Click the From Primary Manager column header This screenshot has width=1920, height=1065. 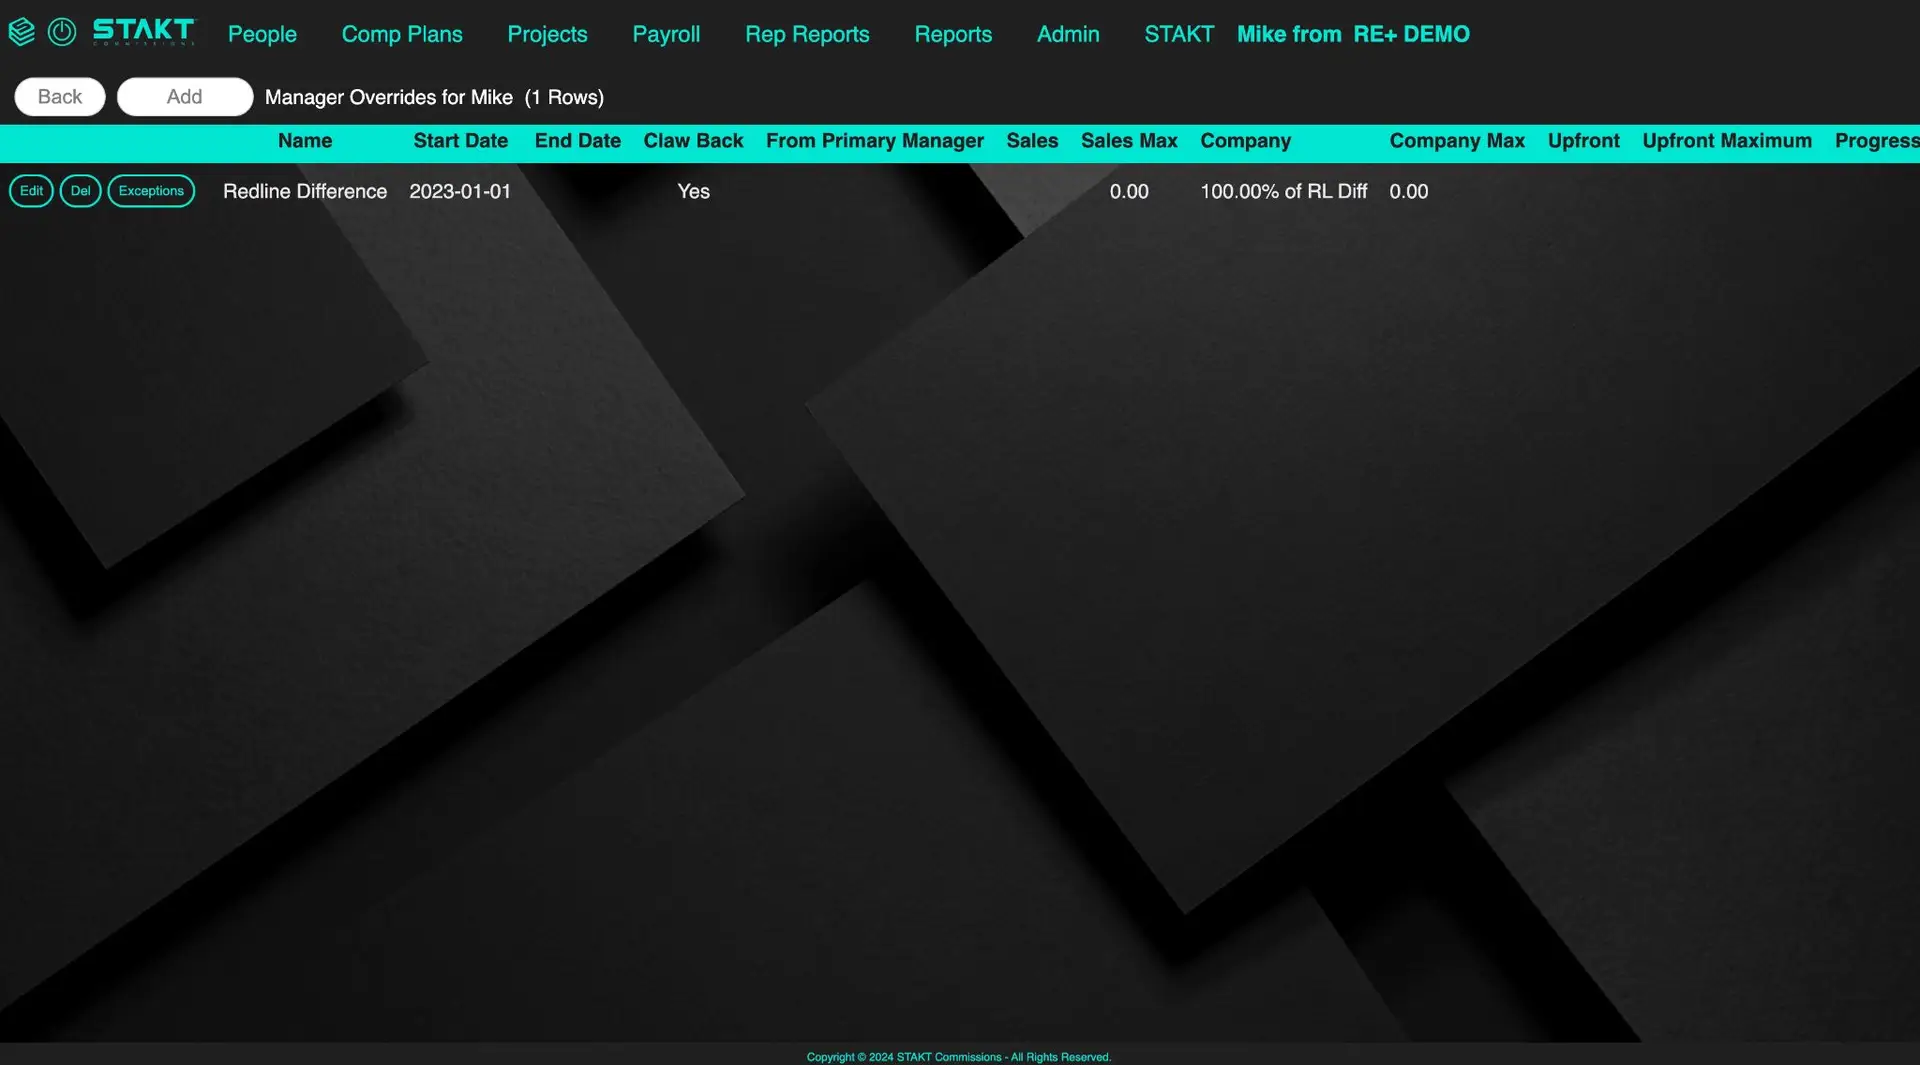click(x=875, y=141)
